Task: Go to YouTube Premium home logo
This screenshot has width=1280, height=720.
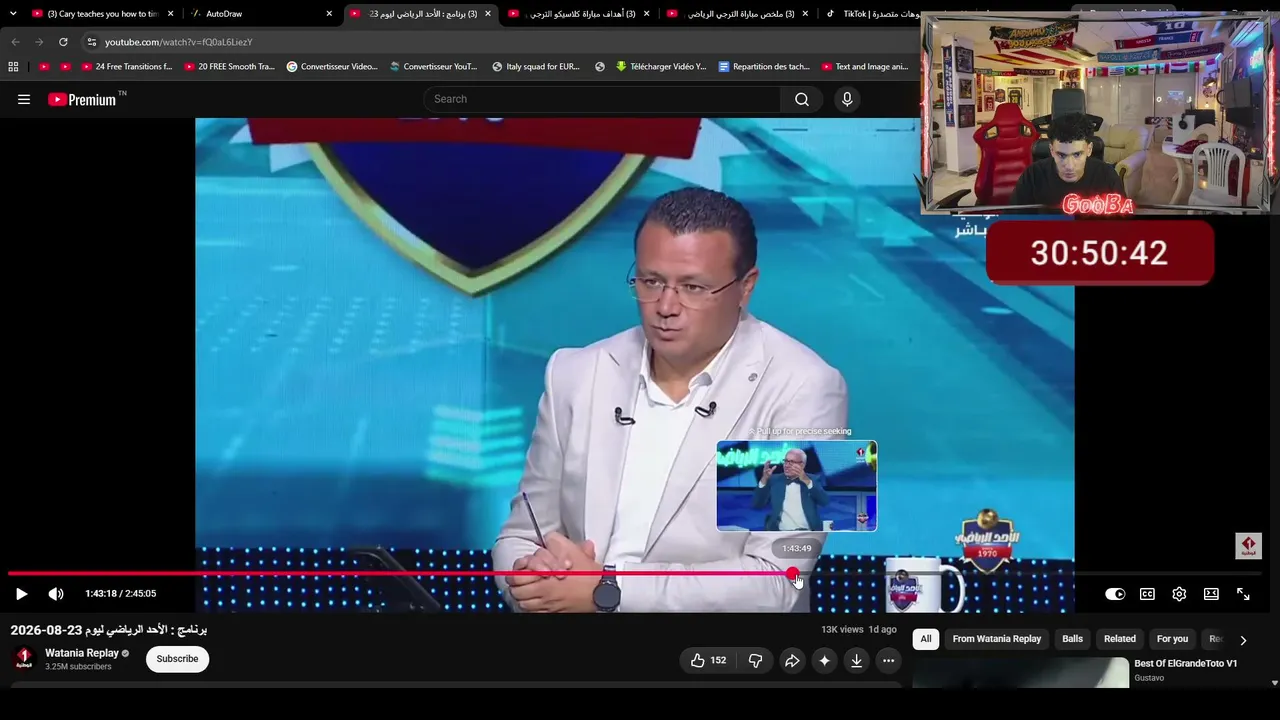Action: [x=82, y=99]
